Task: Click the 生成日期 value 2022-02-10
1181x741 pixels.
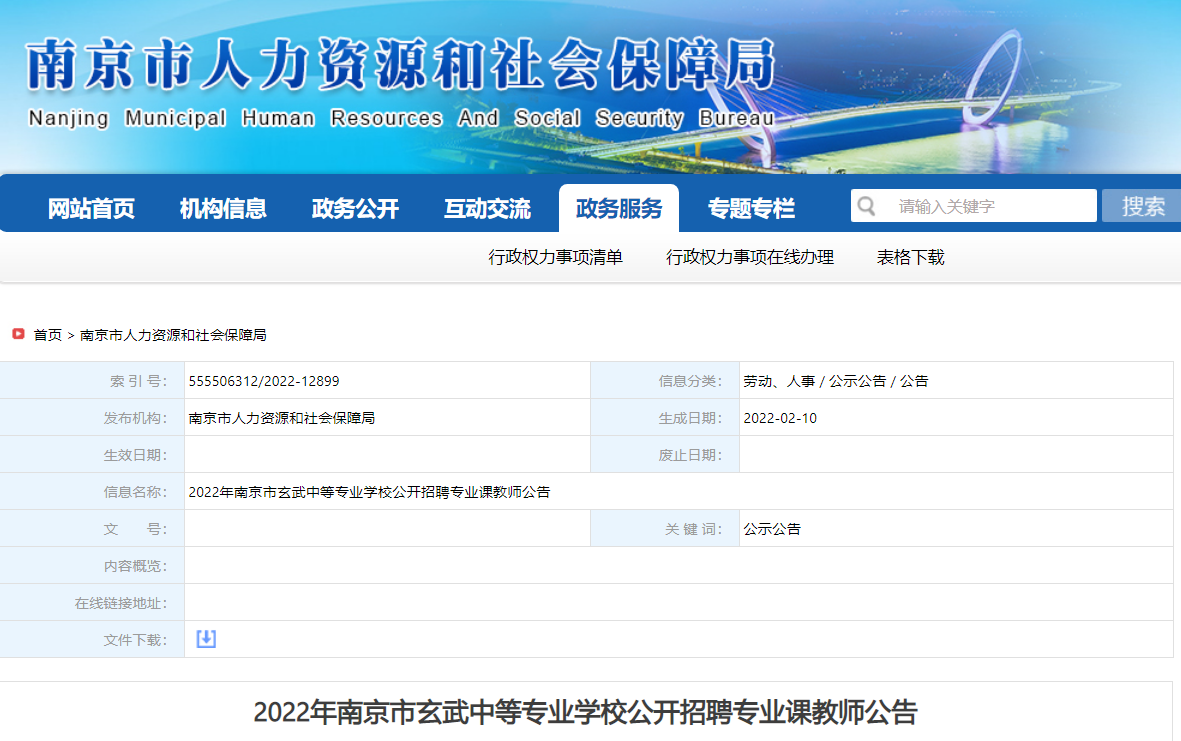Action: click(780, 418)
